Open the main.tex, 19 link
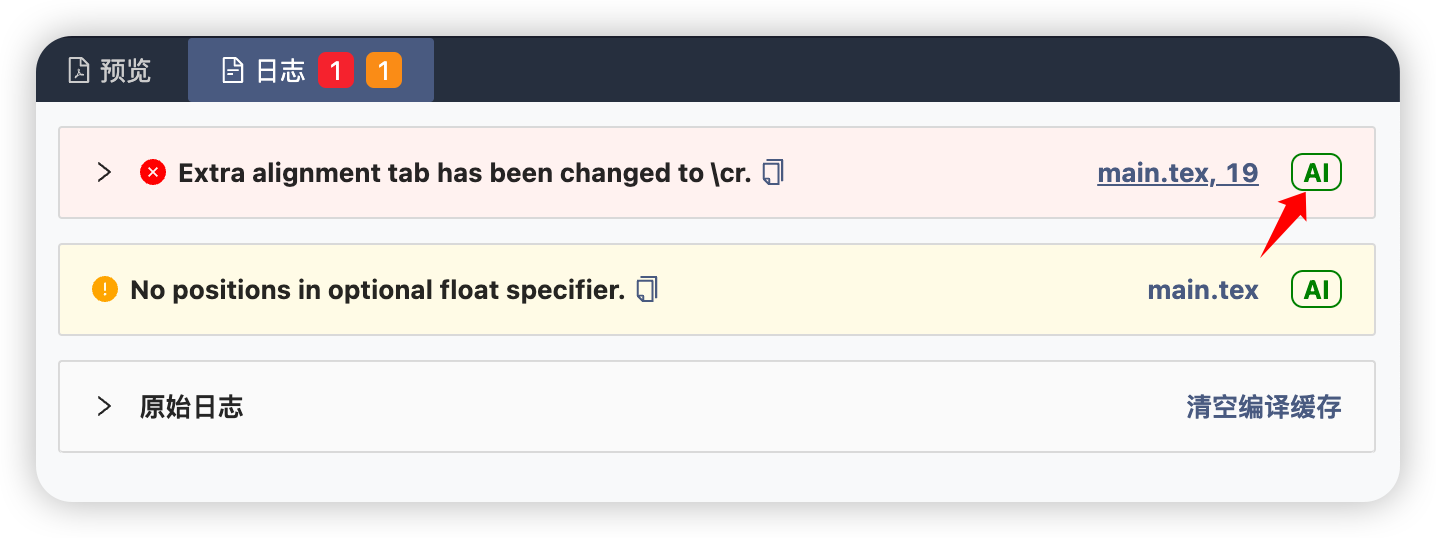 point(1177,173)
